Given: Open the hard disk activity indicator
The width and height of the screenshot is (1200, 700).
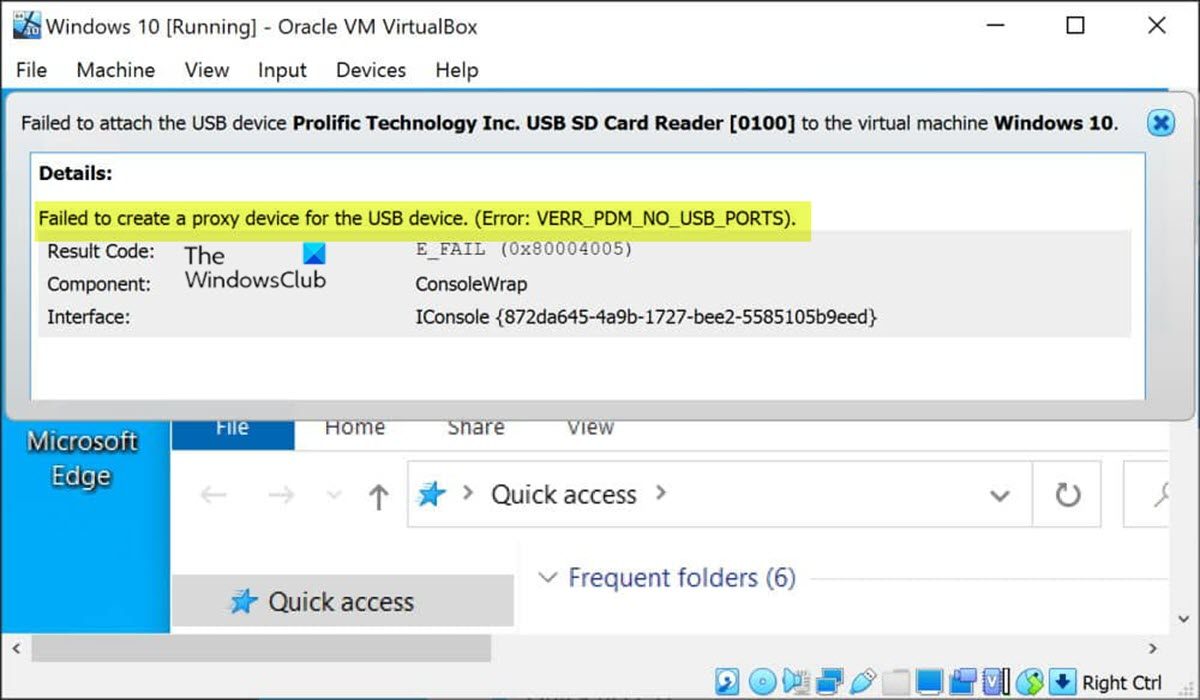Looking at the screenshot, I should coord(727,681).
